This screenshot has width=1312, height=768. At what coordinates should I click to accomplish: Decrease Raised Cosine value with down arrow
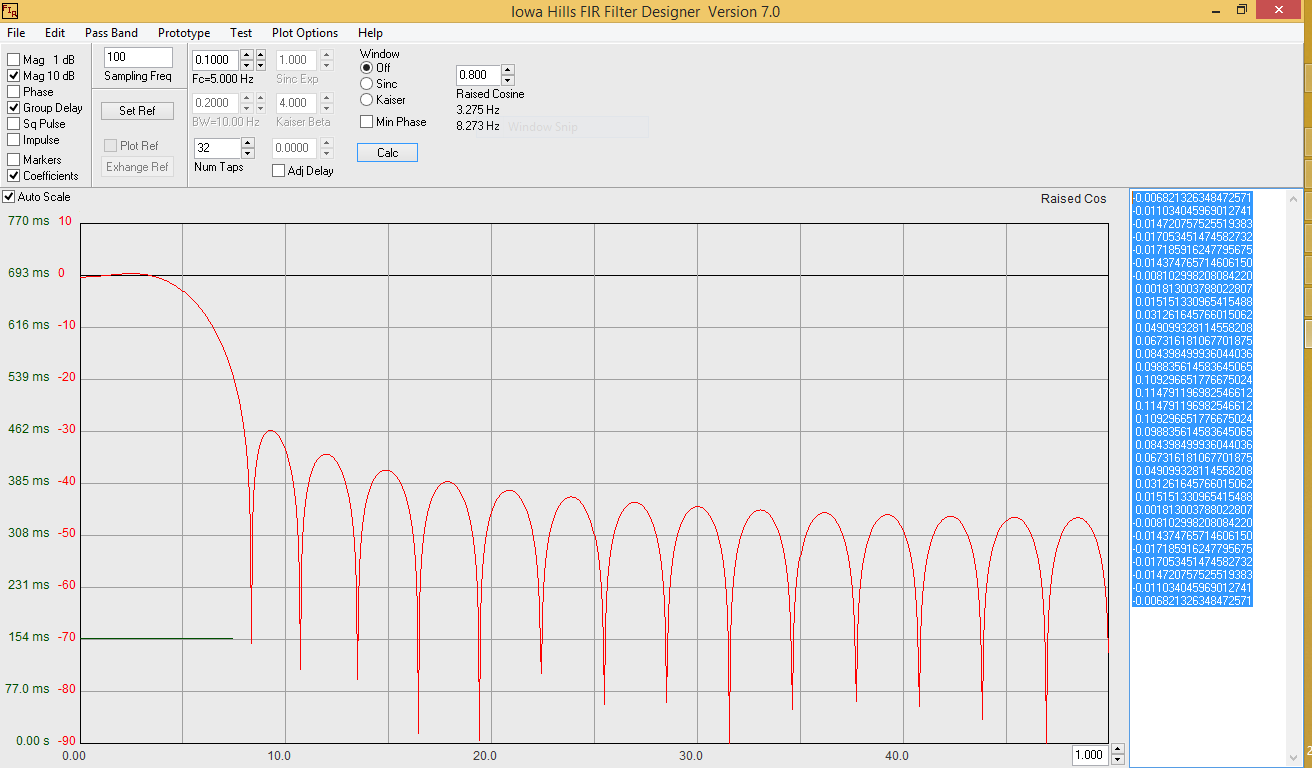click(x=508, y=80)
